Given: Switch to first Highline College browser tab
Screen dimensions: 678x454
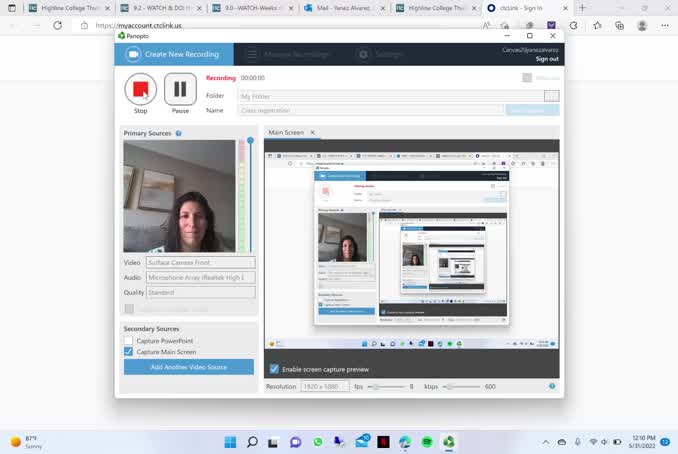Looking at the screenshot, I should 69,8.
